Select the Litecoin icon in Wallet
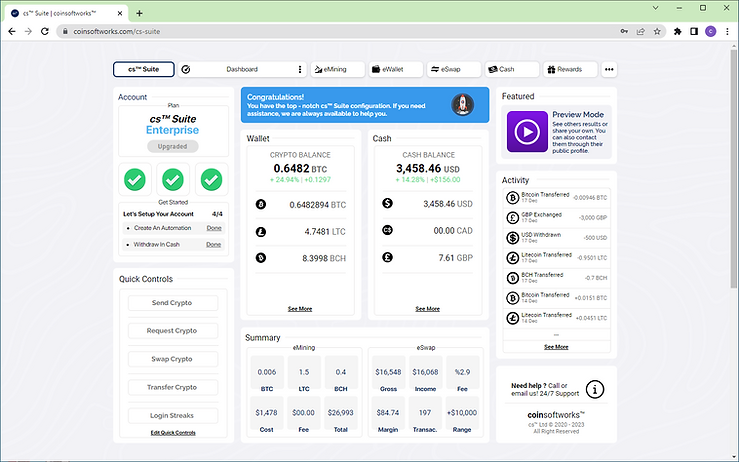This screenshot has width=739, height=462. click(261, 231)
